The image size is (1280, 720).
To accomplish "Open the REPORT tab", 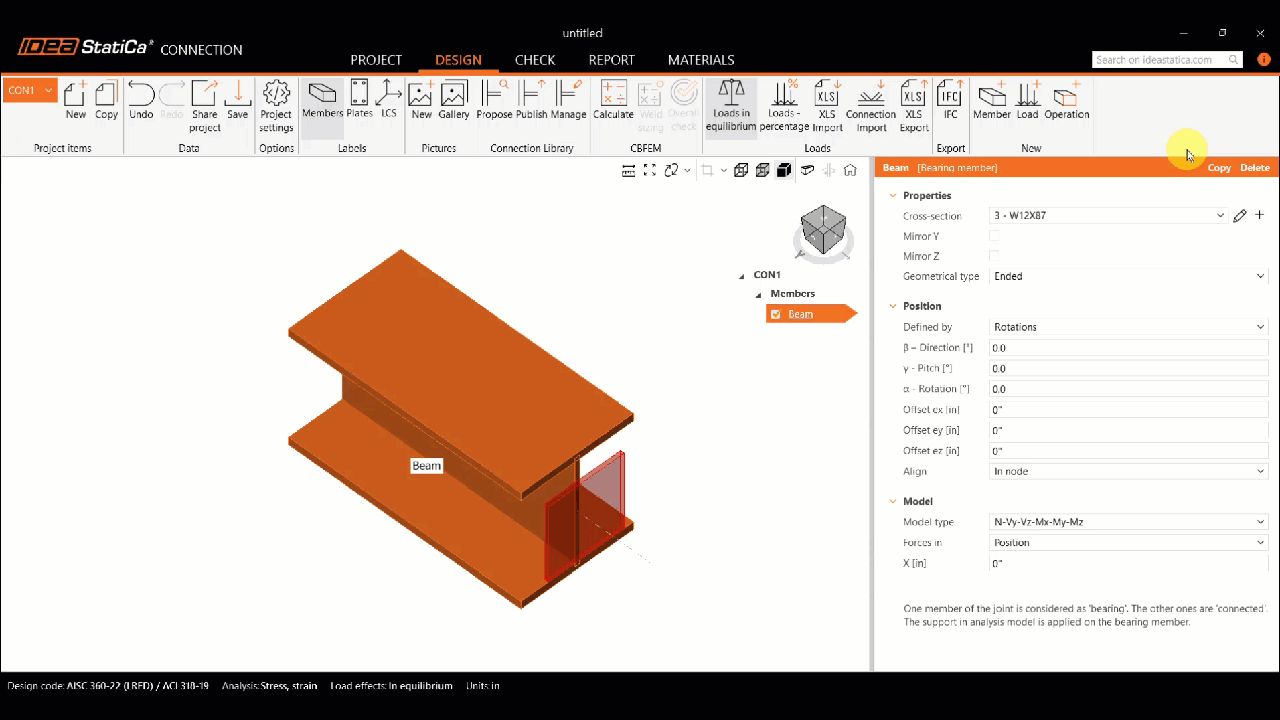I will 611,60.
